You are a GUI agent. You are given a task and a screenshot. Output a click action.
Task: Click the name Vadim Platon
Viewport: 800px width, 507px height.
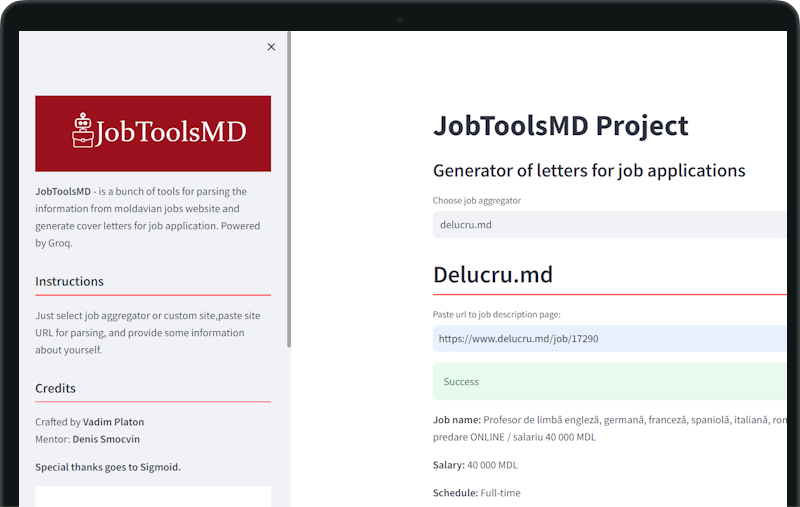(x=113, y=422)
